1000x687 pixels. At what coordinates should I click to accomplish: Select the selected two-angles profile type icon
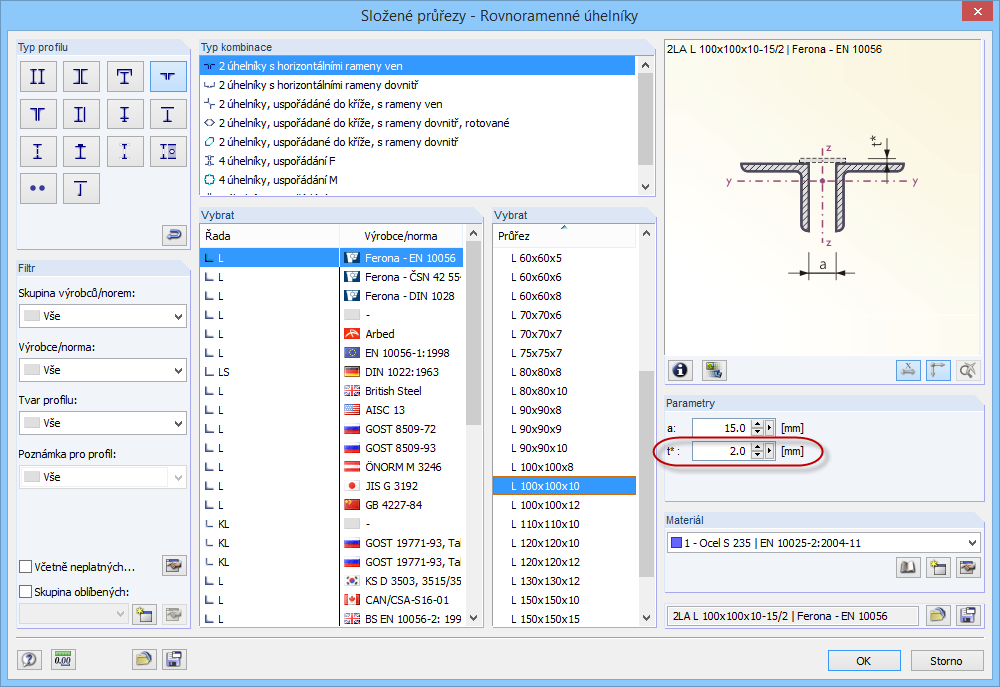[168, 77]
